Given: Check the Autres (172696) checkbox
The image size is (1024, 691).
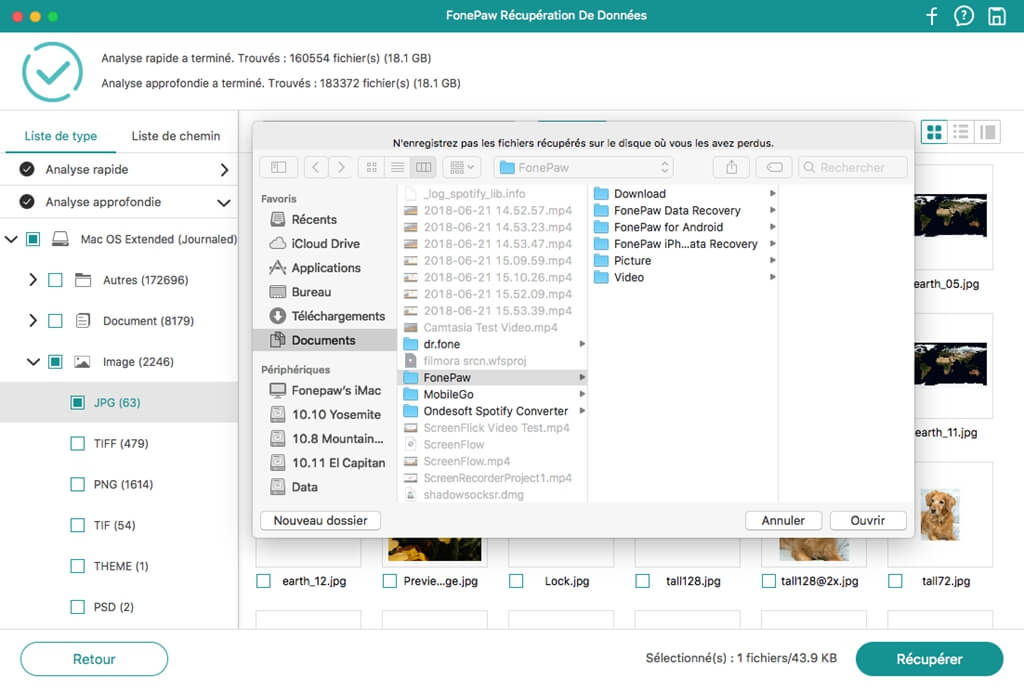Looking at the screenshot, I should 56,280.
